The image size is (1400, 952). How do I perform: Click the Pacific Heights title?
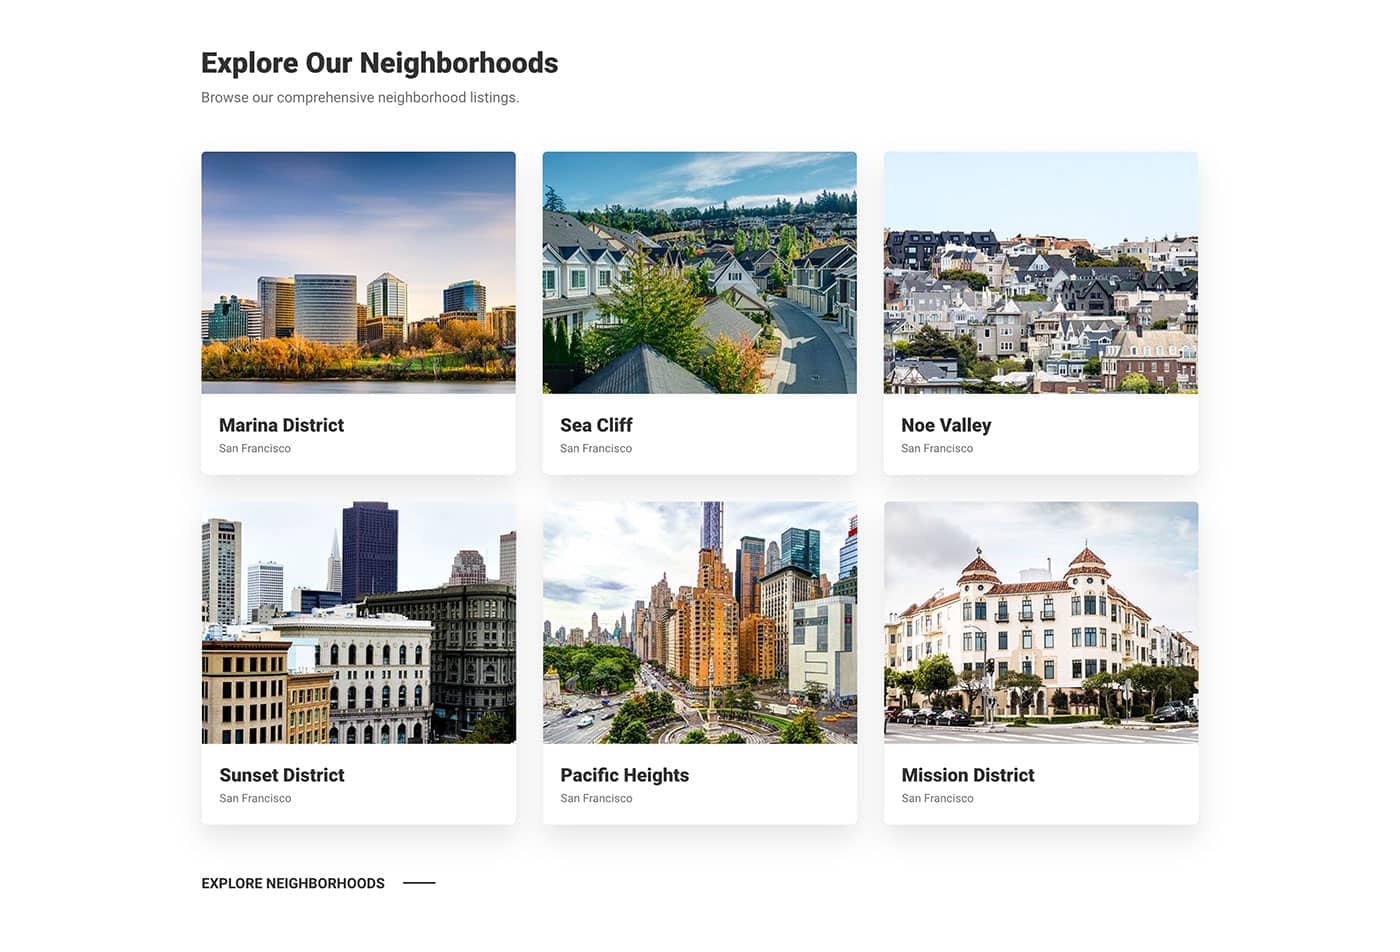click(x=624, y=776)
